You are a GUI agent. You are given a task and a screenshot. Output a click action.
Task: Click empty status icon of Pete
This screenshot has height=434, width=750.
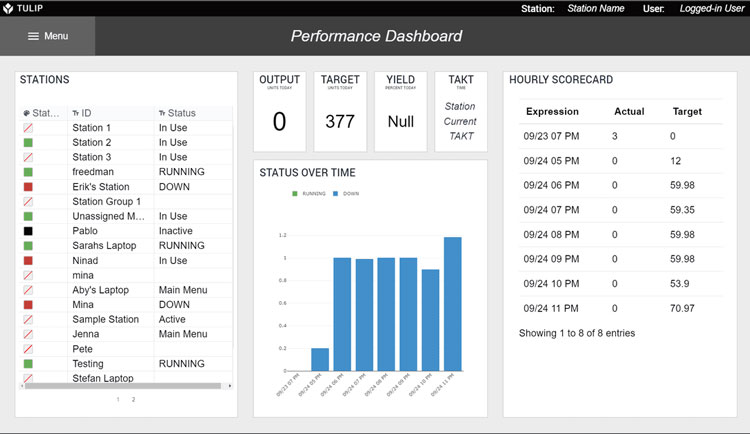click(28, 349)
